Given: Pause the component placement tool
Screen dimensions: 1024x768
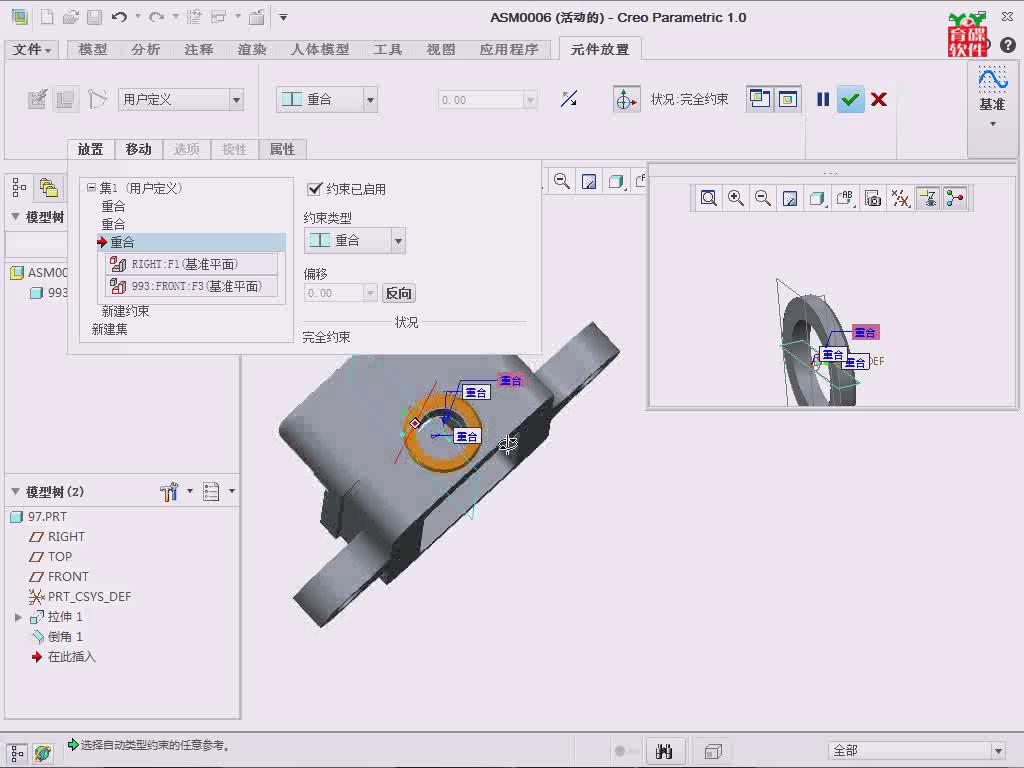Looking at the screenshot, I should tap(823, 99).
